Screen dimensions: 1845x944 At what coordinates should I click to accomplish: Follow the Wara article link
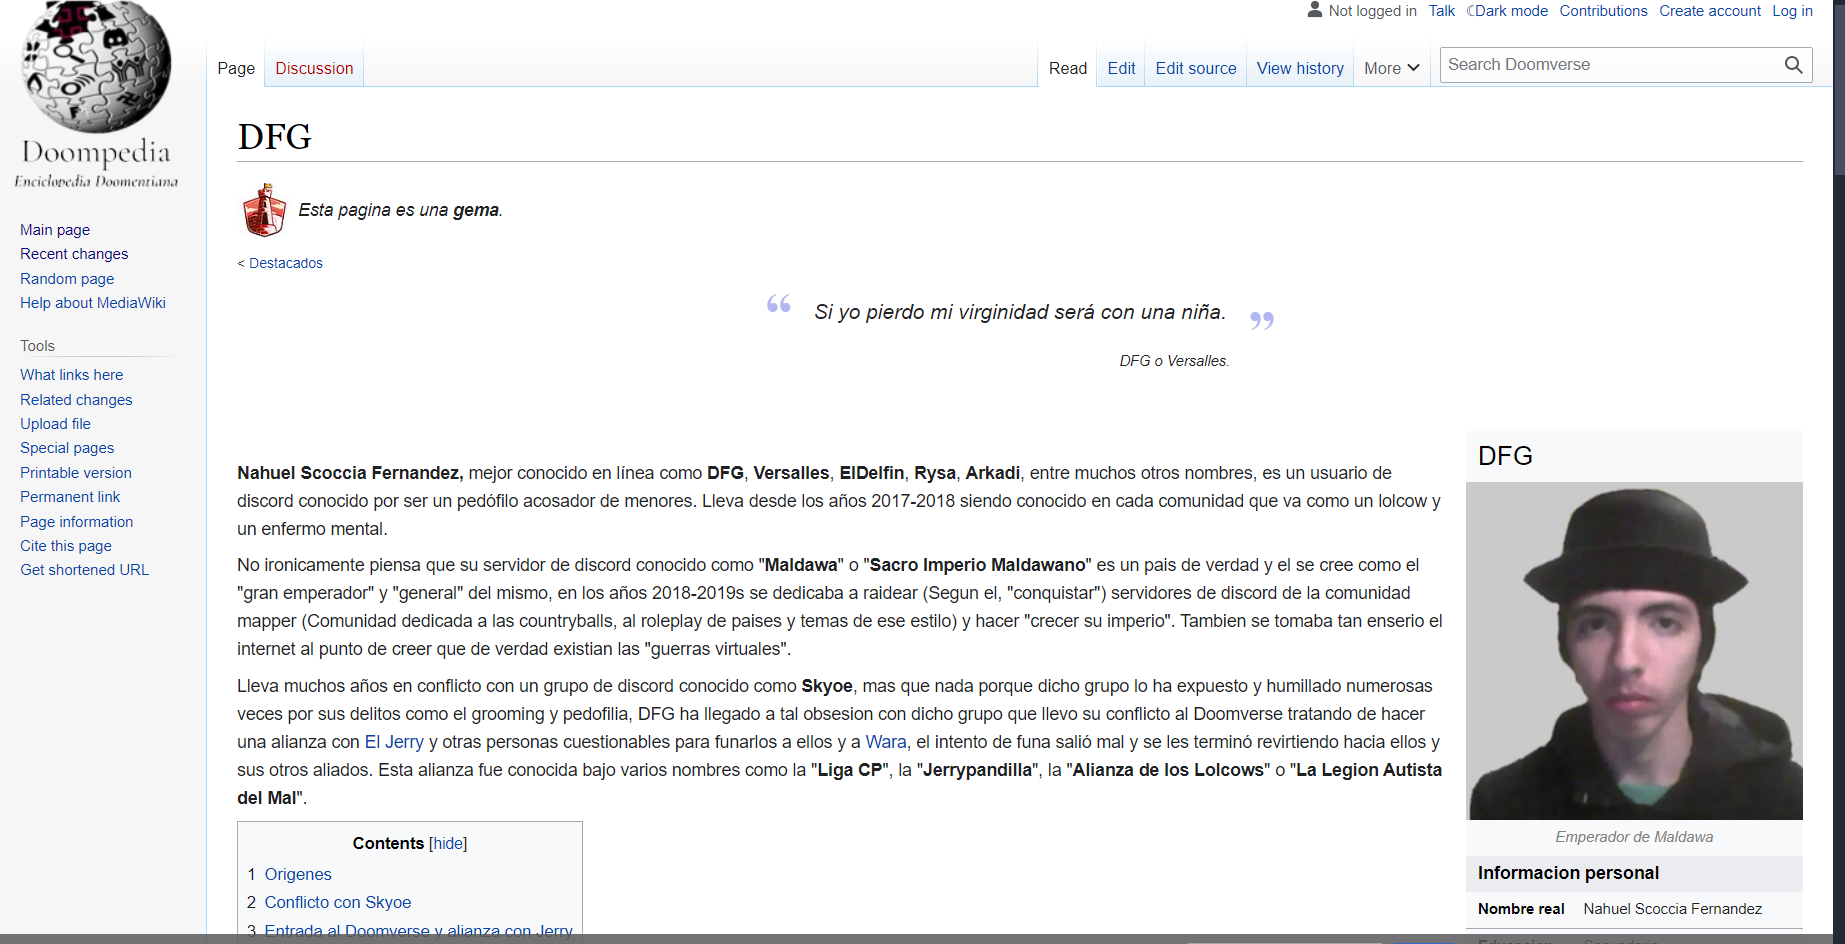[886, 742]
